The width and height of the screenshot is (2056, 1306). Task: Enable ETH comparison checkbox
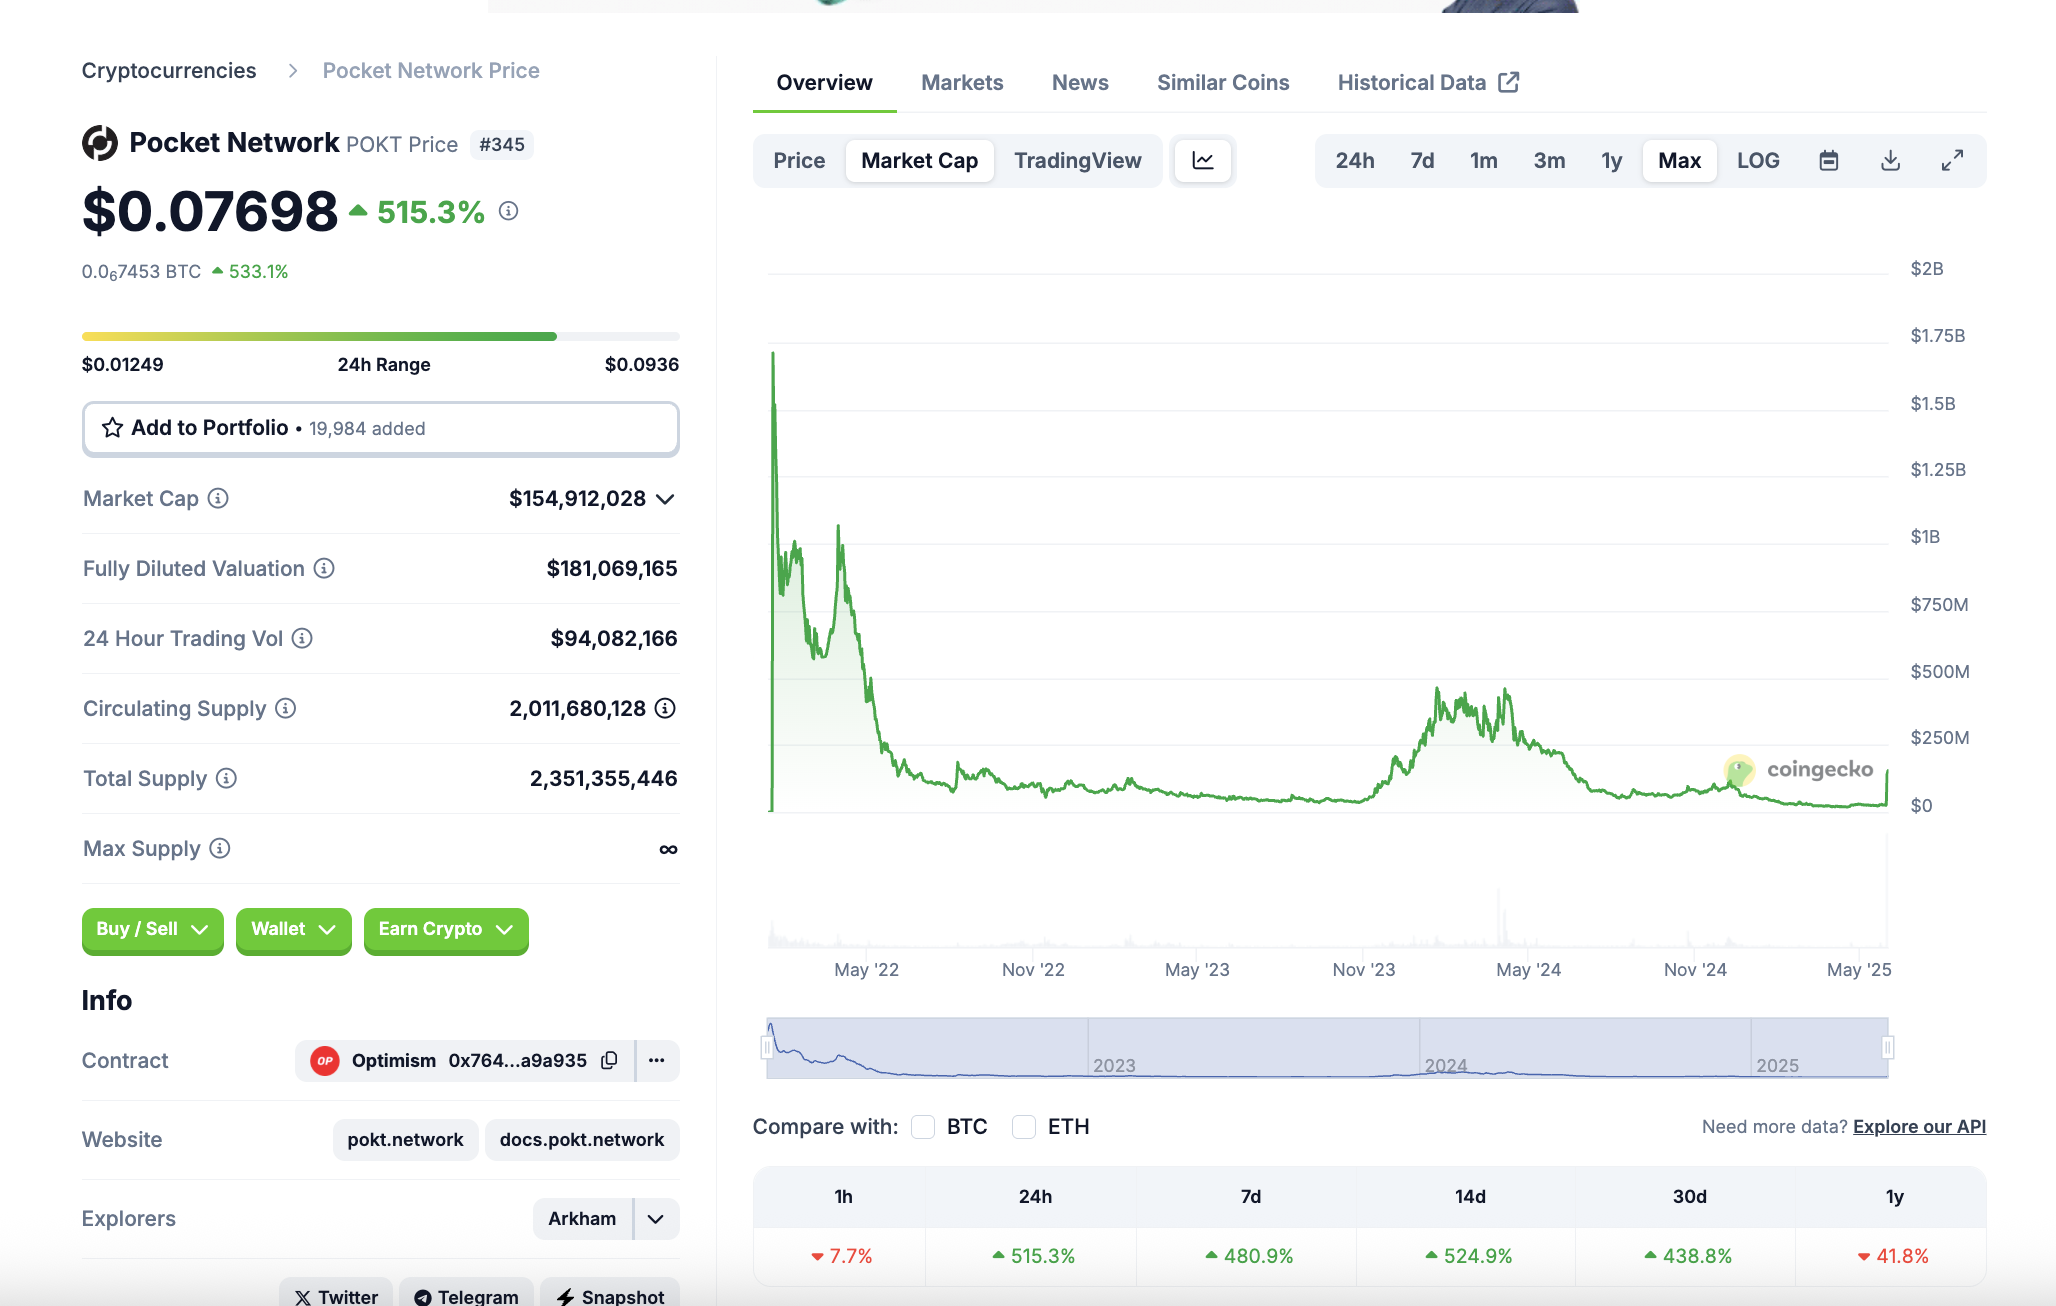coord(1024,1127)
